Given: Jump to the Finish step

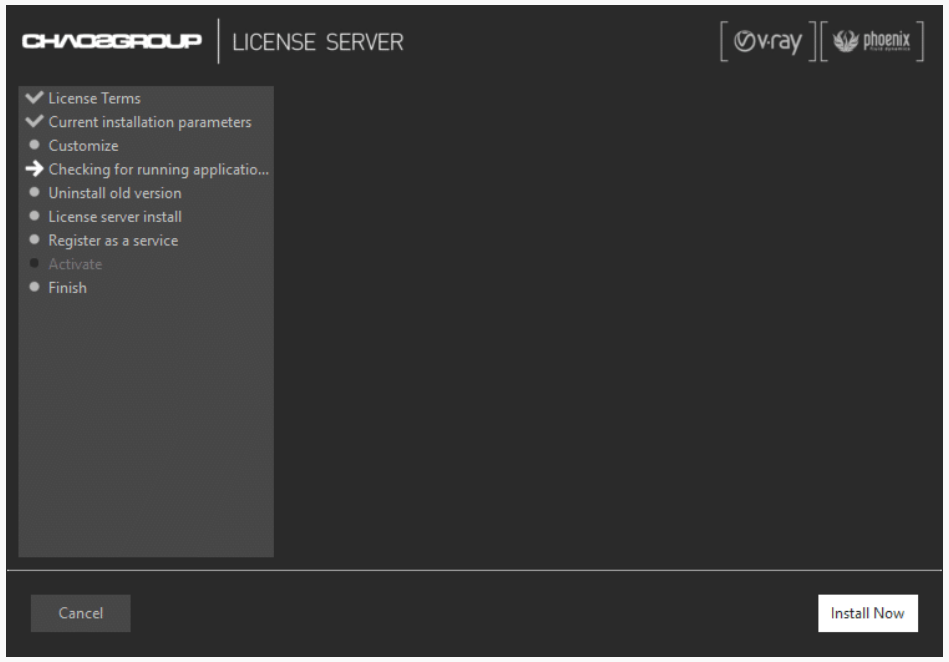Looking at the screenshot, I should coord(67,287).
